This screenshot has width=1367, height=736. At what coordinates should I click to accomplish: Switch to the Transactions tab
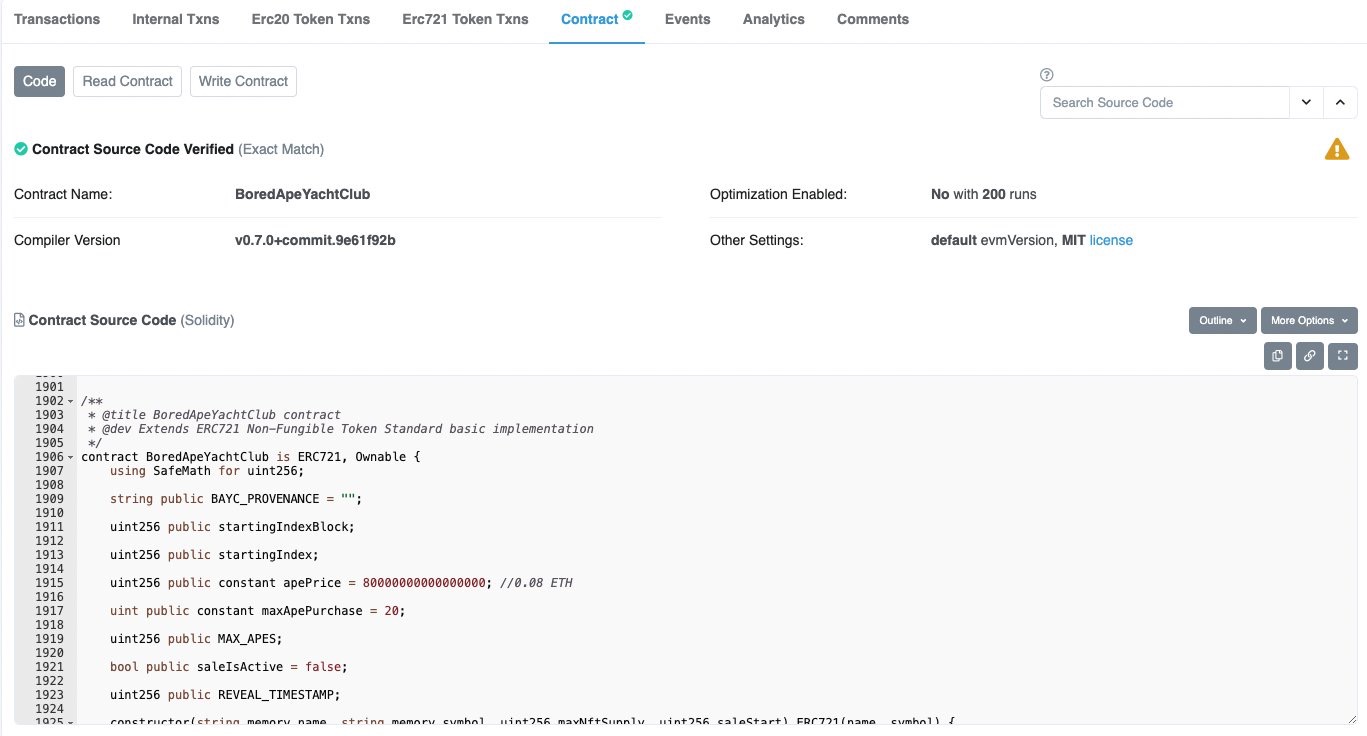[57, 19]
